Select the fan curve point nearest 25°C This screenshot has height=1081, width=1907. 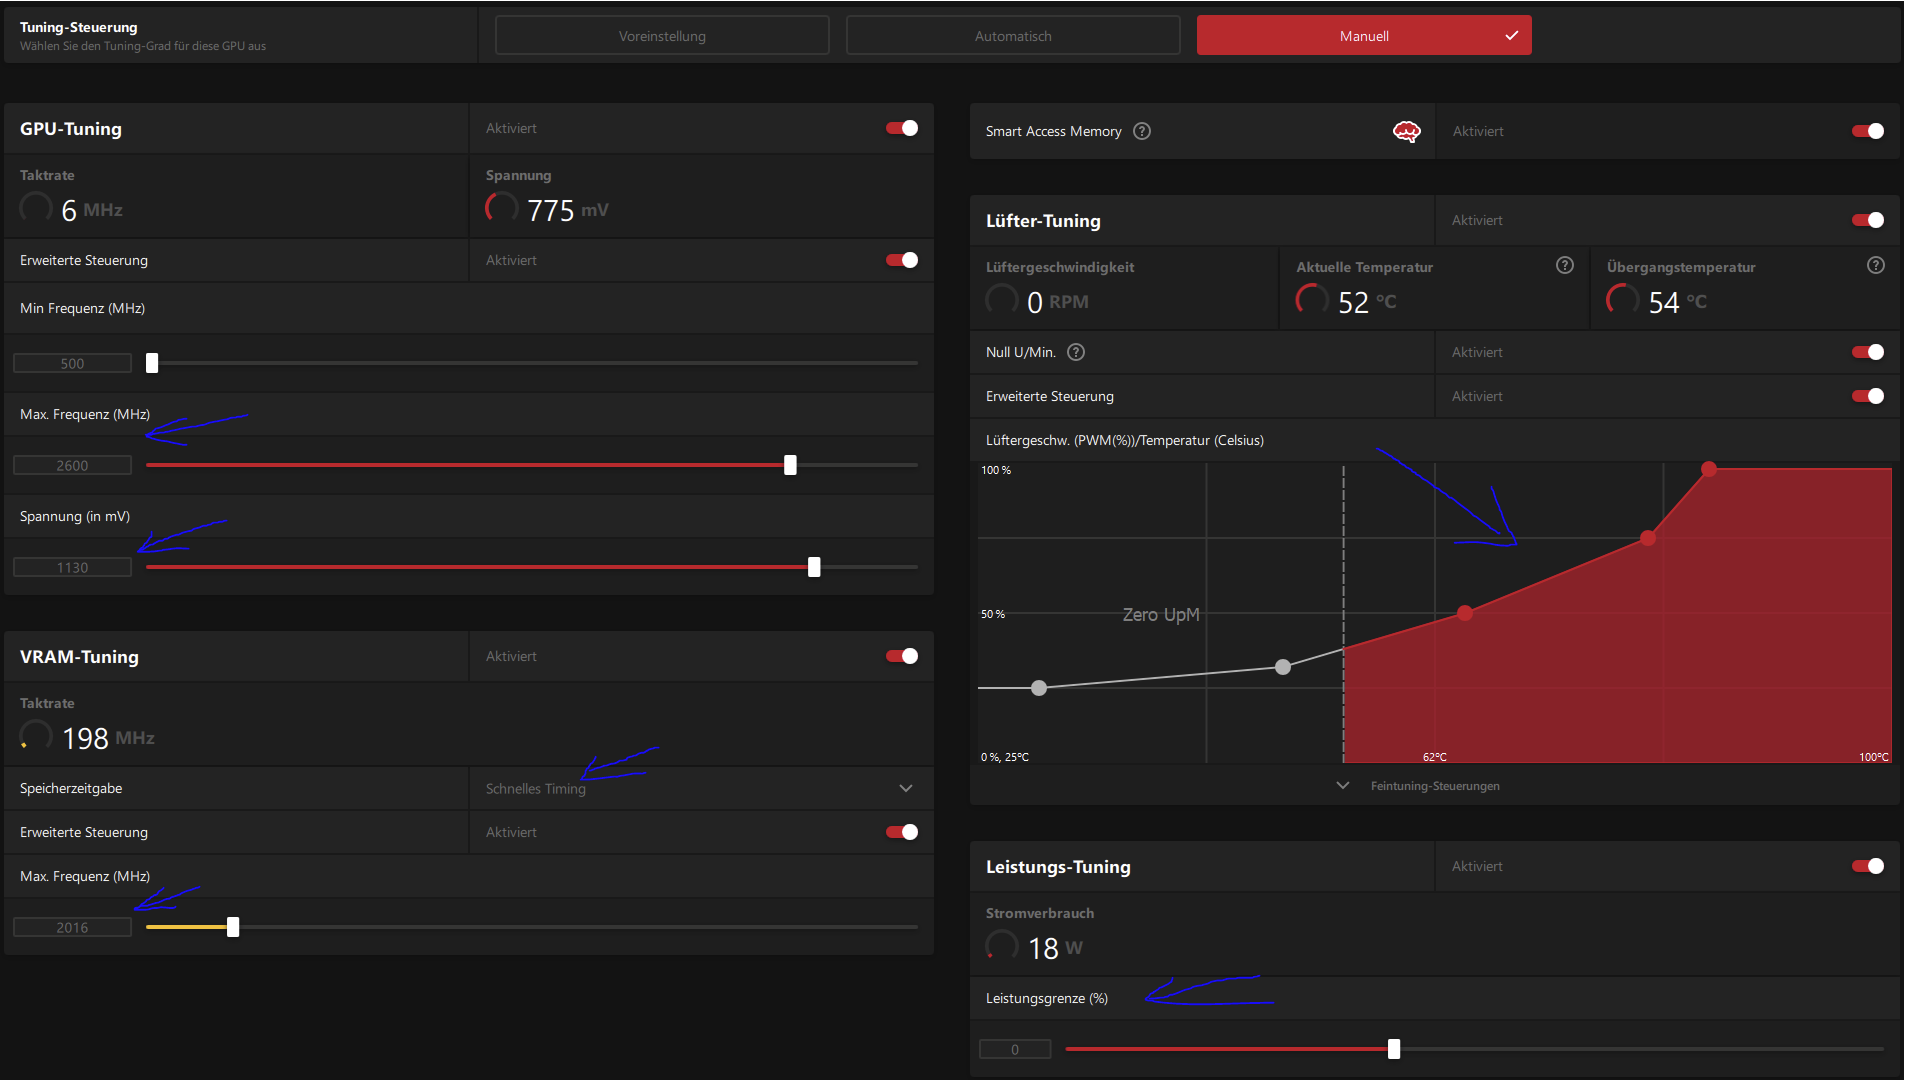[x=1039, y=688]
